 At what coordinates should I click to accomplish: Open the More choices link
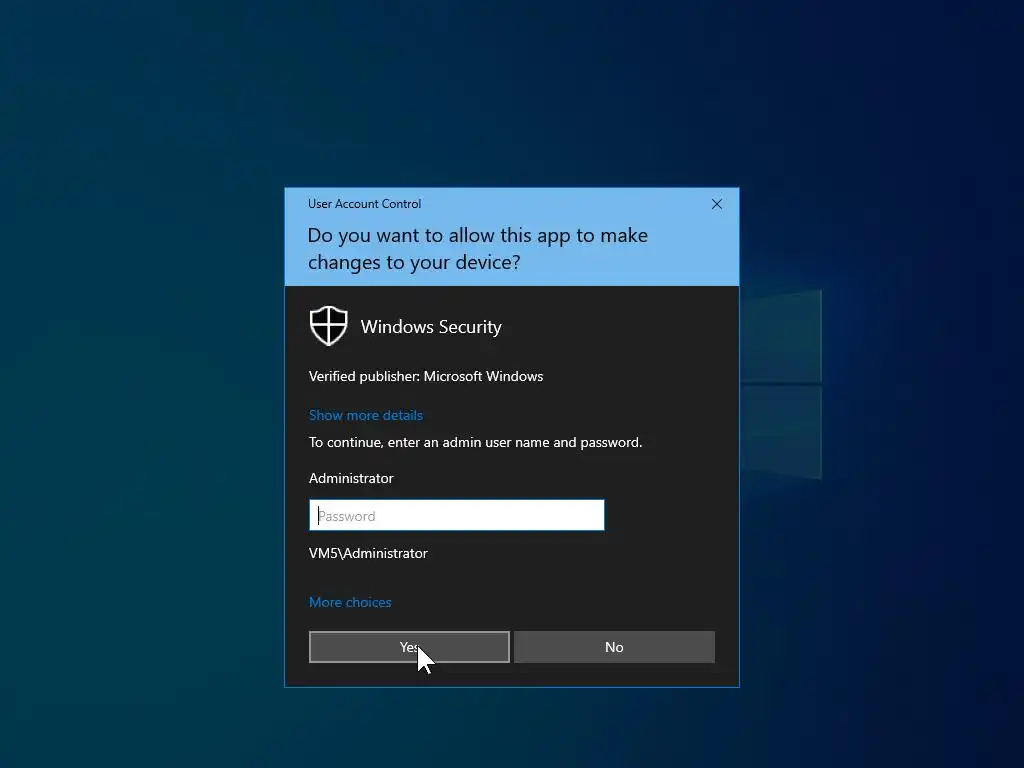pos(350,602)
